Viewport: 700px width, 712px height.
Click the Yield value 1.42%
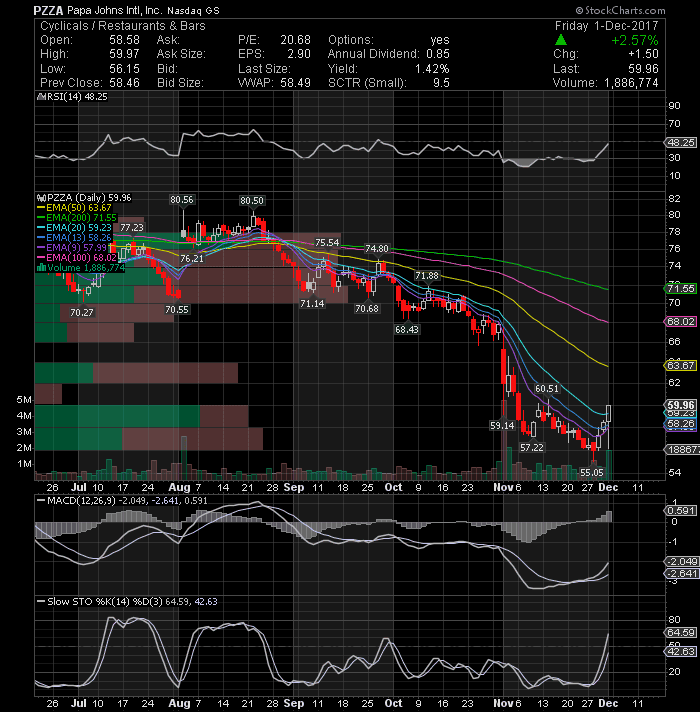tap(432, 69)
